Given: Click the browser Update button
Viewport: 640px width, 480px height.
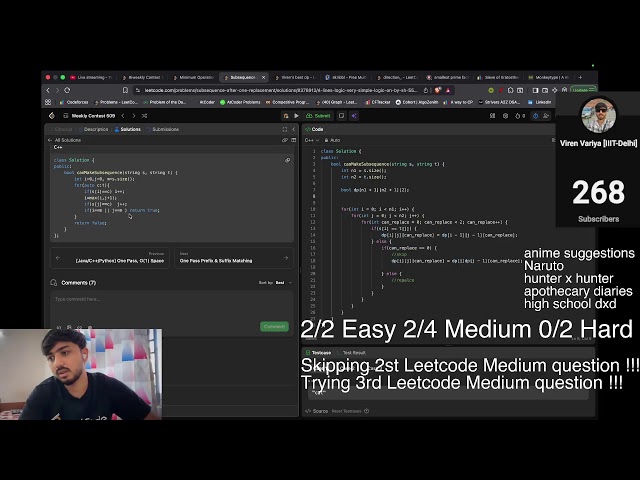Looking at the screenshot, I should tap(583, 90).
